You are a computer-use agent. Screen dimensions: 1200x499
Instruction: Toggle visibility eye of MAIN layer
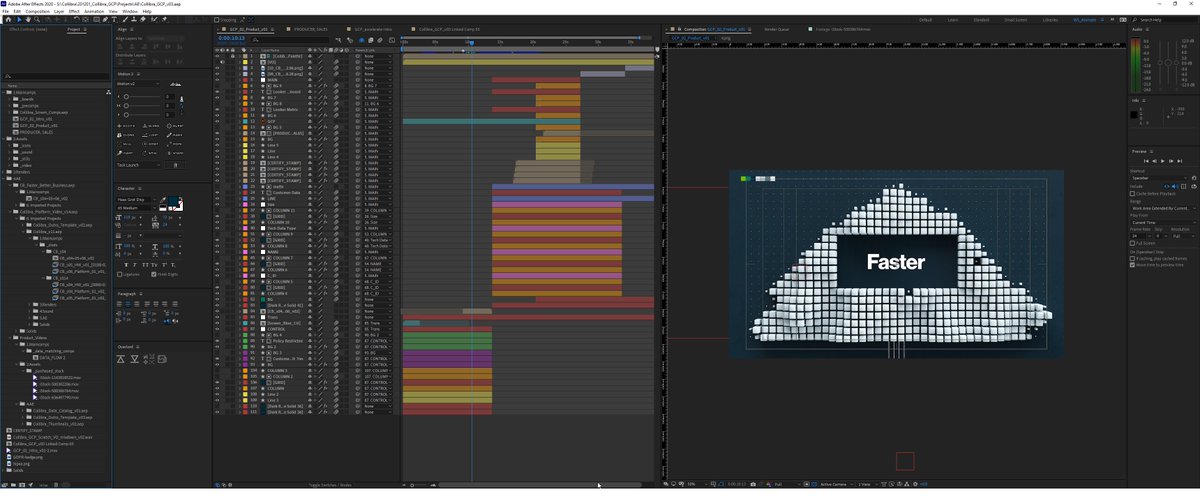217,79
